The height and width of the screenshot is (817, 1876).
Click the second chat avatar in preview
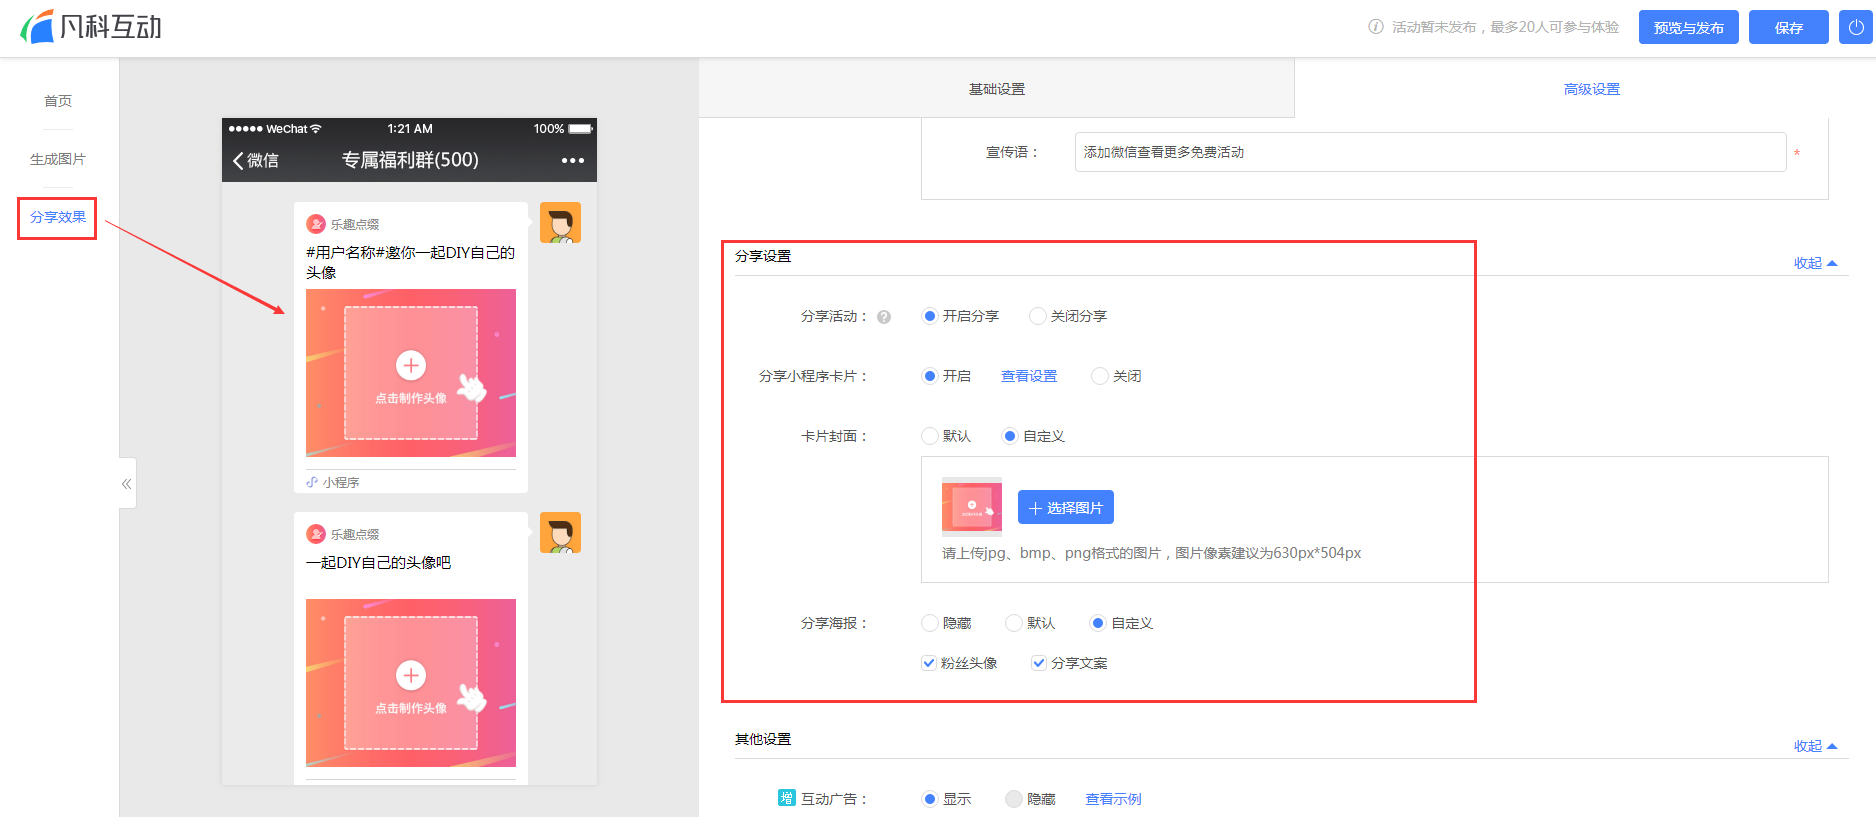tap(560, 532)
